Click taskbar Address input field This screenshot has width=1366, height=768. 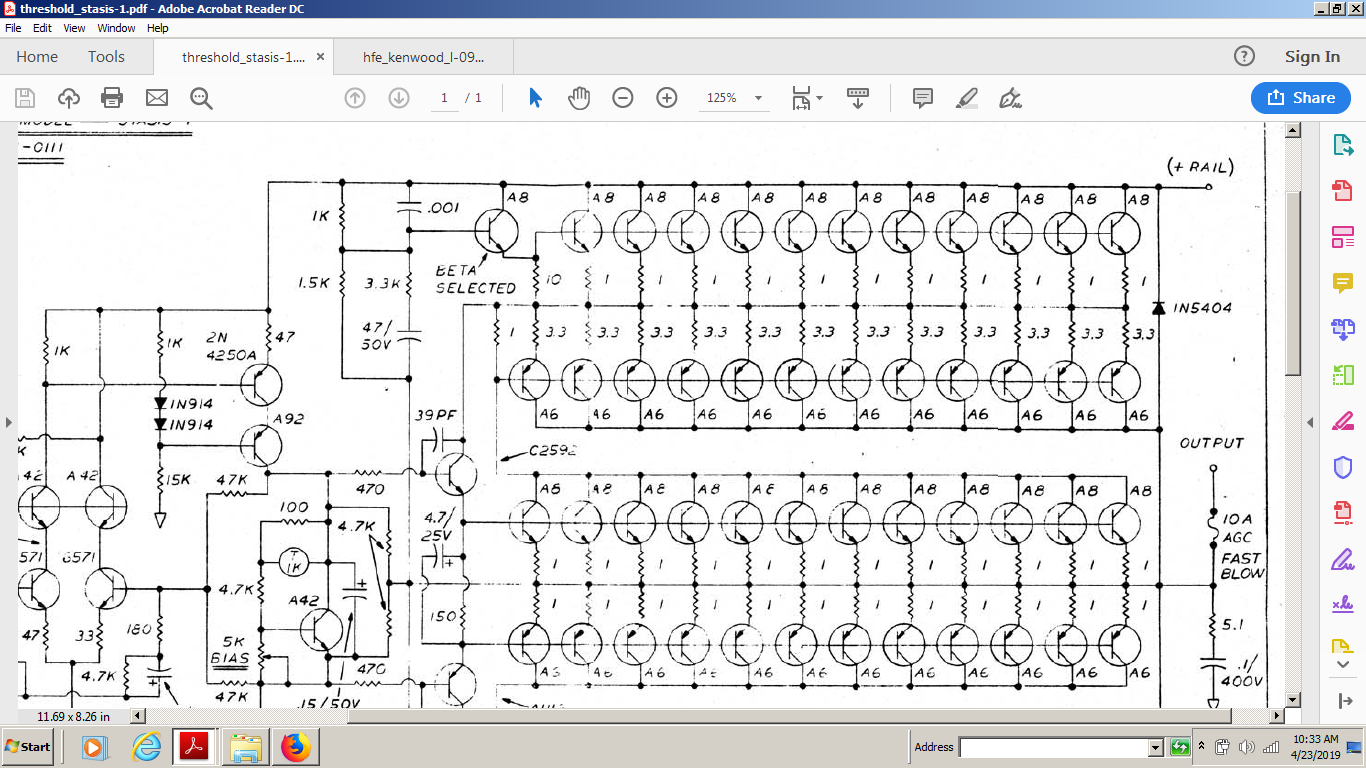1053,747
